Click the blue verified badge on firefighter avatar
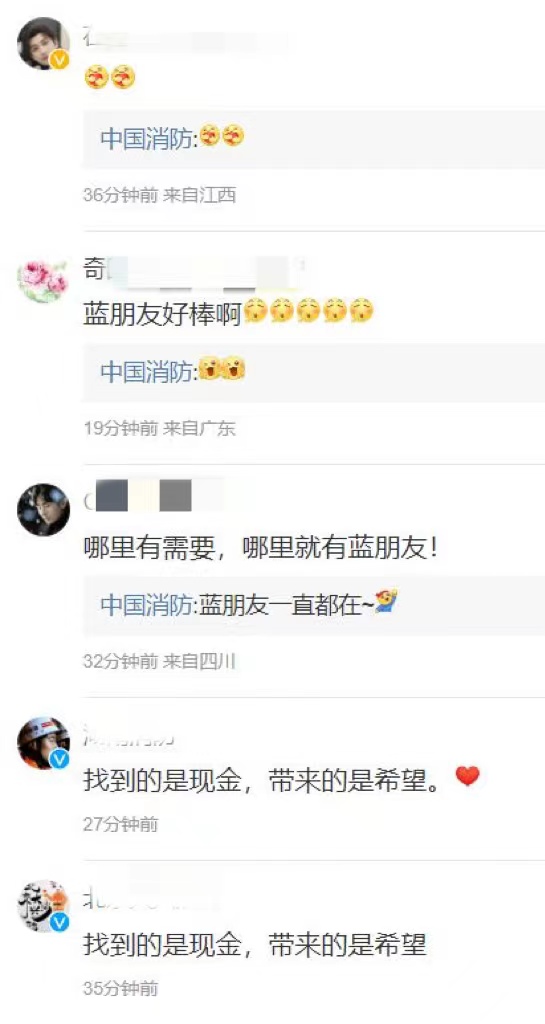545x1024 pixels. [x=60, y=760]
